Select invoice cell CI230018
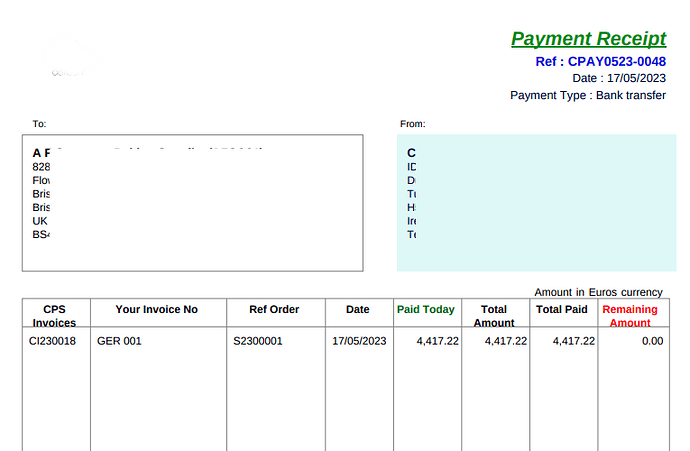 (52, 341)
